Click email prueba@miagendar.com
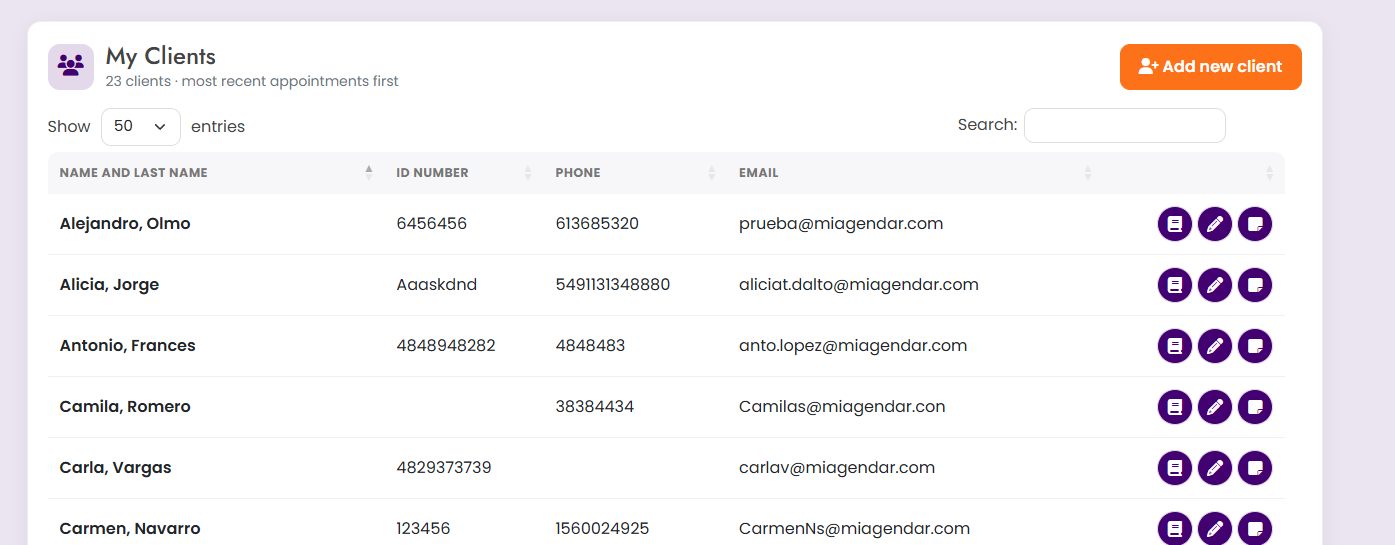 click(841, 224)
